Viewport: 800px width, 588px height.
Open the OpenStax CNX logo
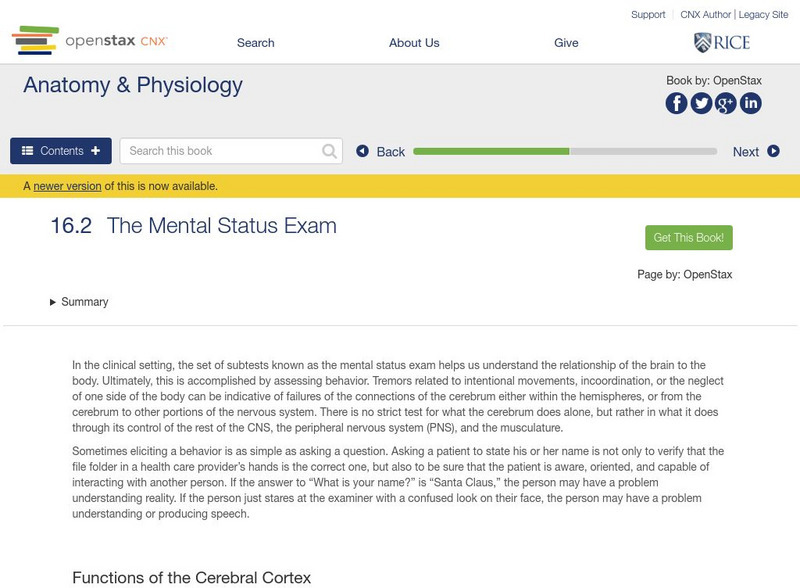point(89,41)
